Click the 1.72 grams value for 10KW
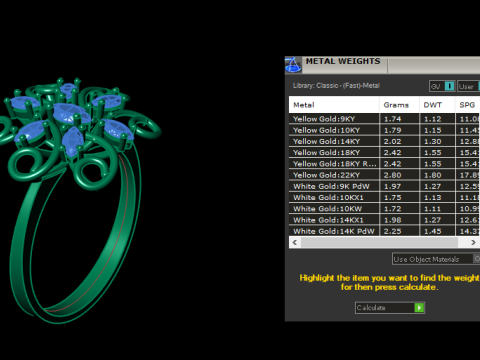480x360 pixels. pos(392,209)
